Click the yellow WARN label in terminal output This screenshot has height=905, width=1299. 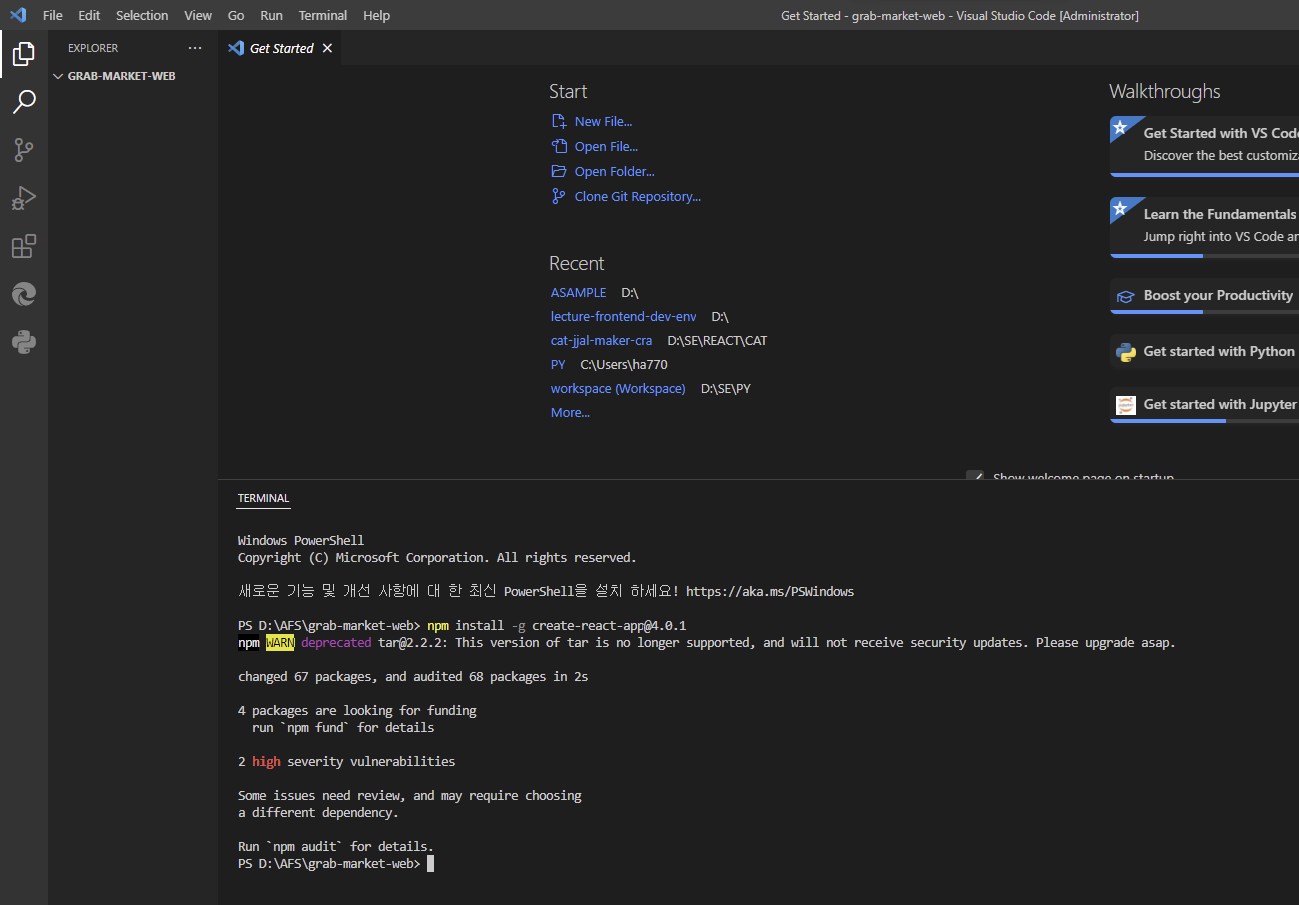click(280, 643)
